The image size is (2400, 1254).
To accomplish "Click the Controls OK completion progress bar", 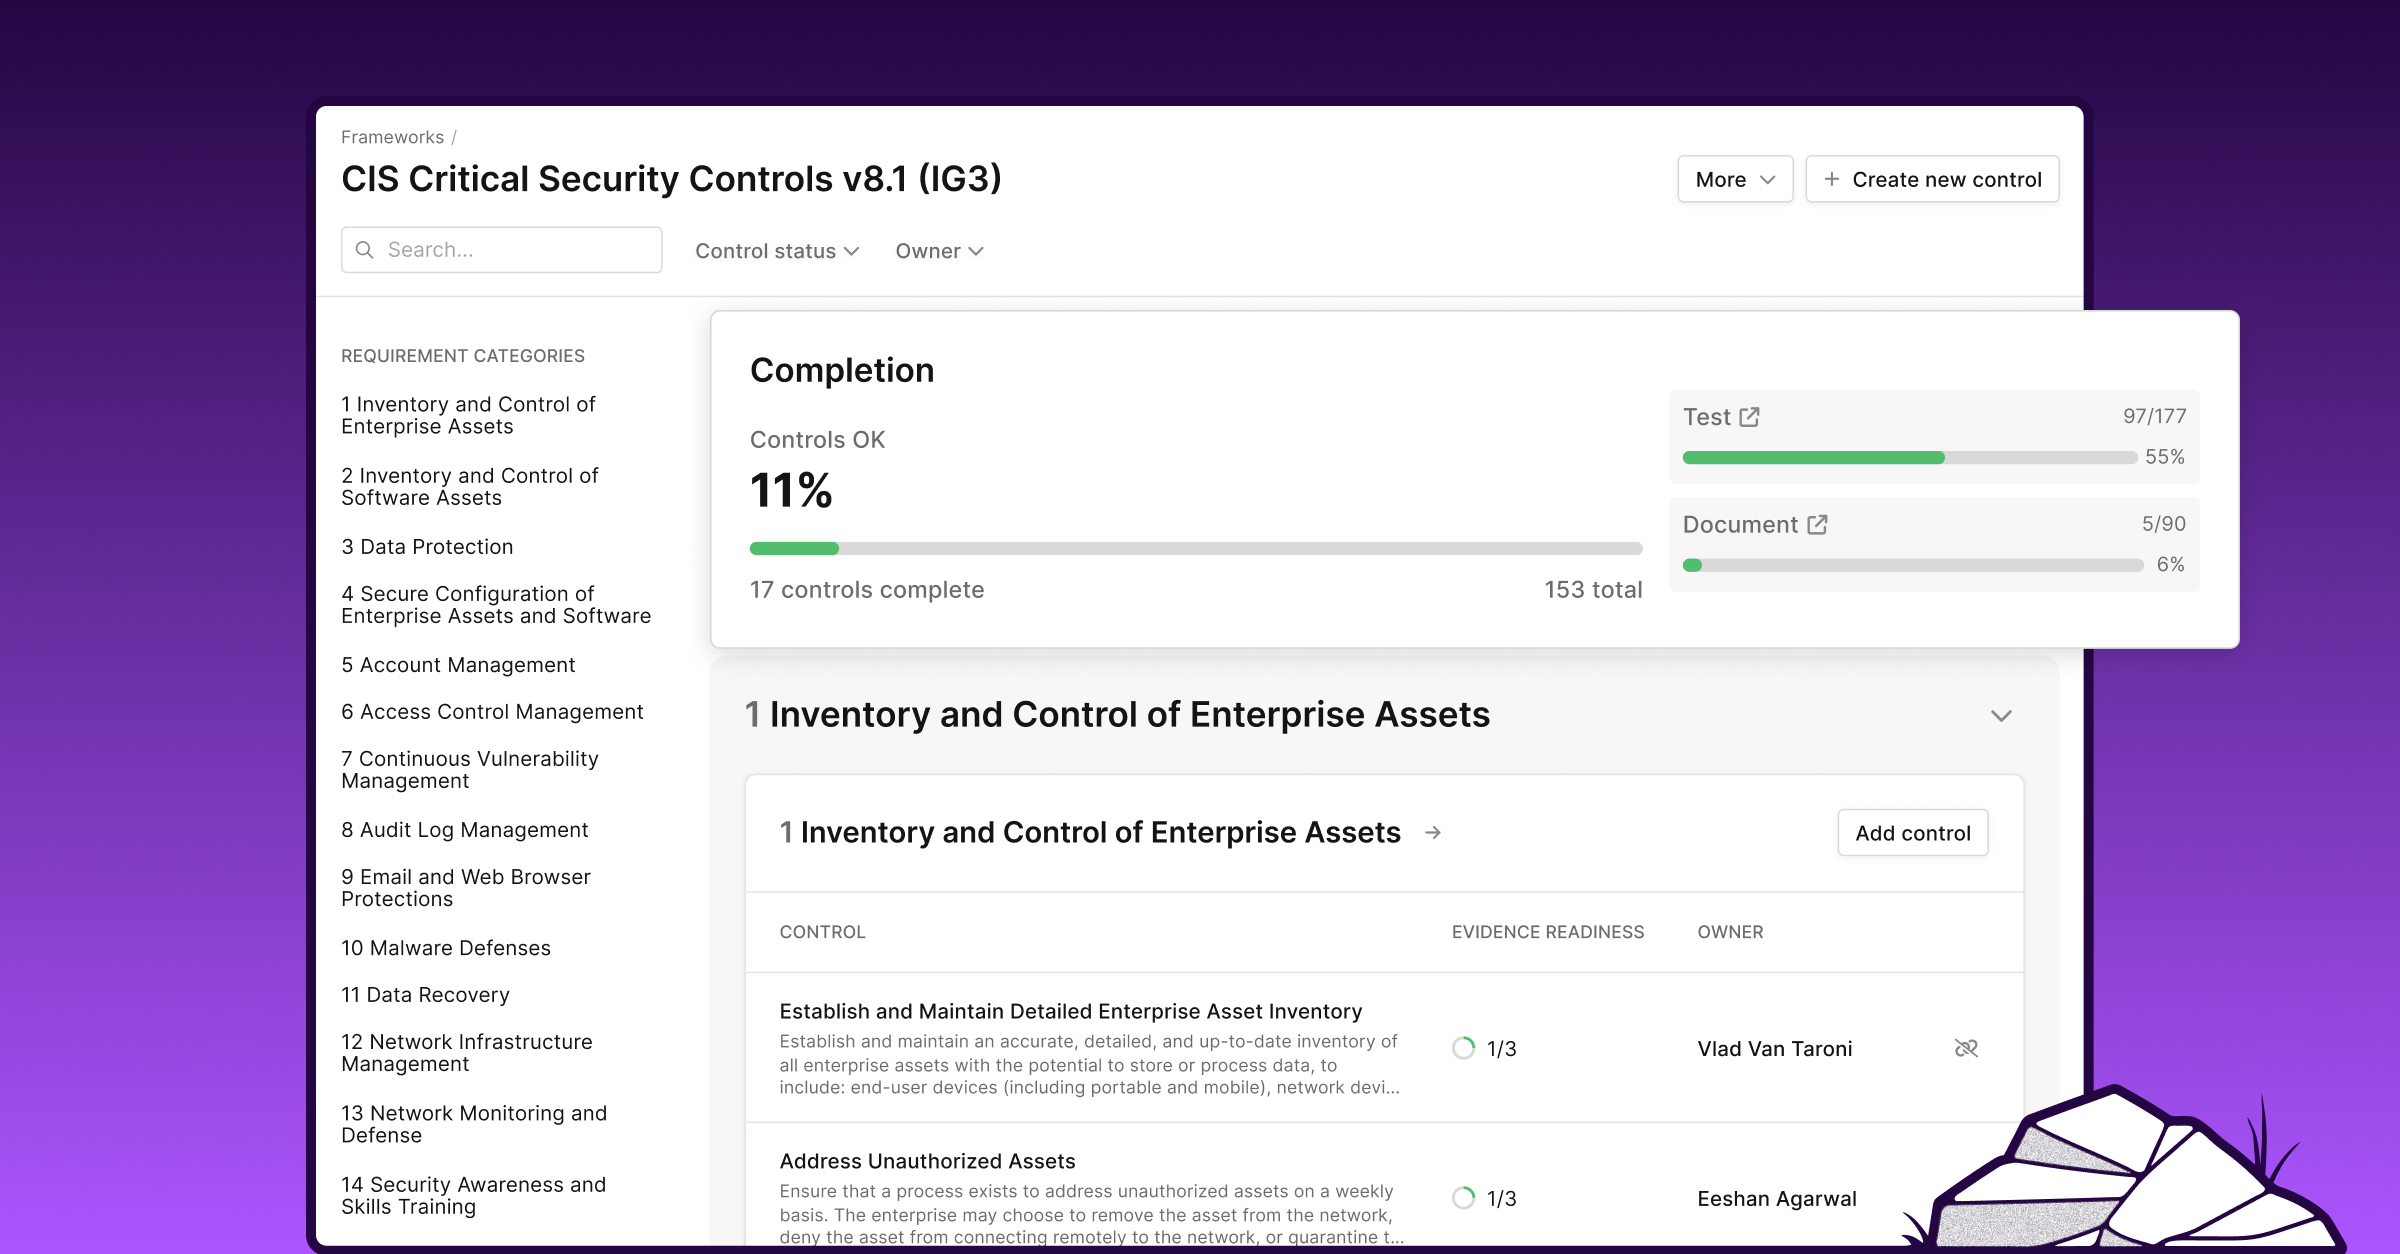I will click(x=1194, y=548).
